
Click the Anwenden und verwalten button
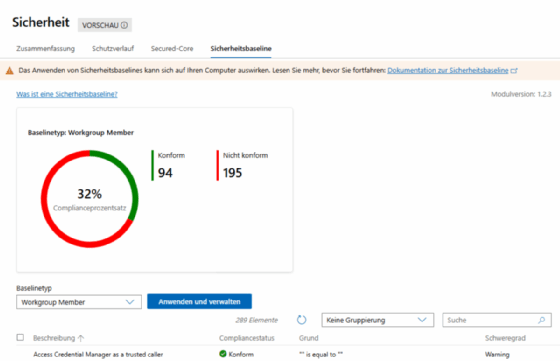click(x=199, y=302)
